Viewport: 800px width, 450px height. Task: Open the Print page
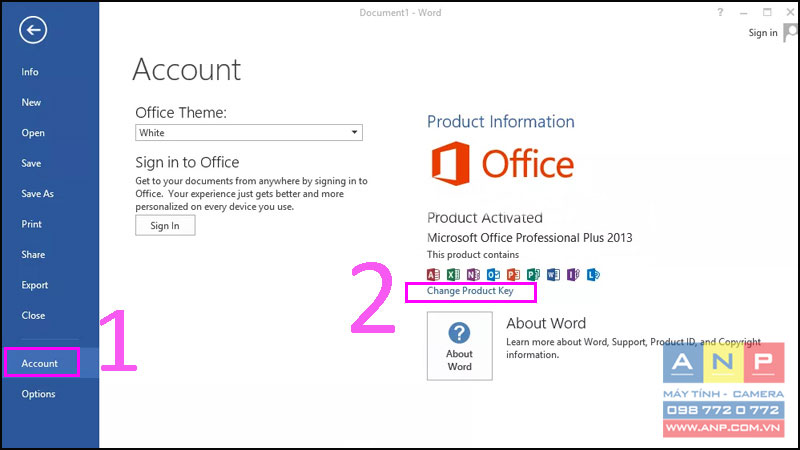coord(32,224)
